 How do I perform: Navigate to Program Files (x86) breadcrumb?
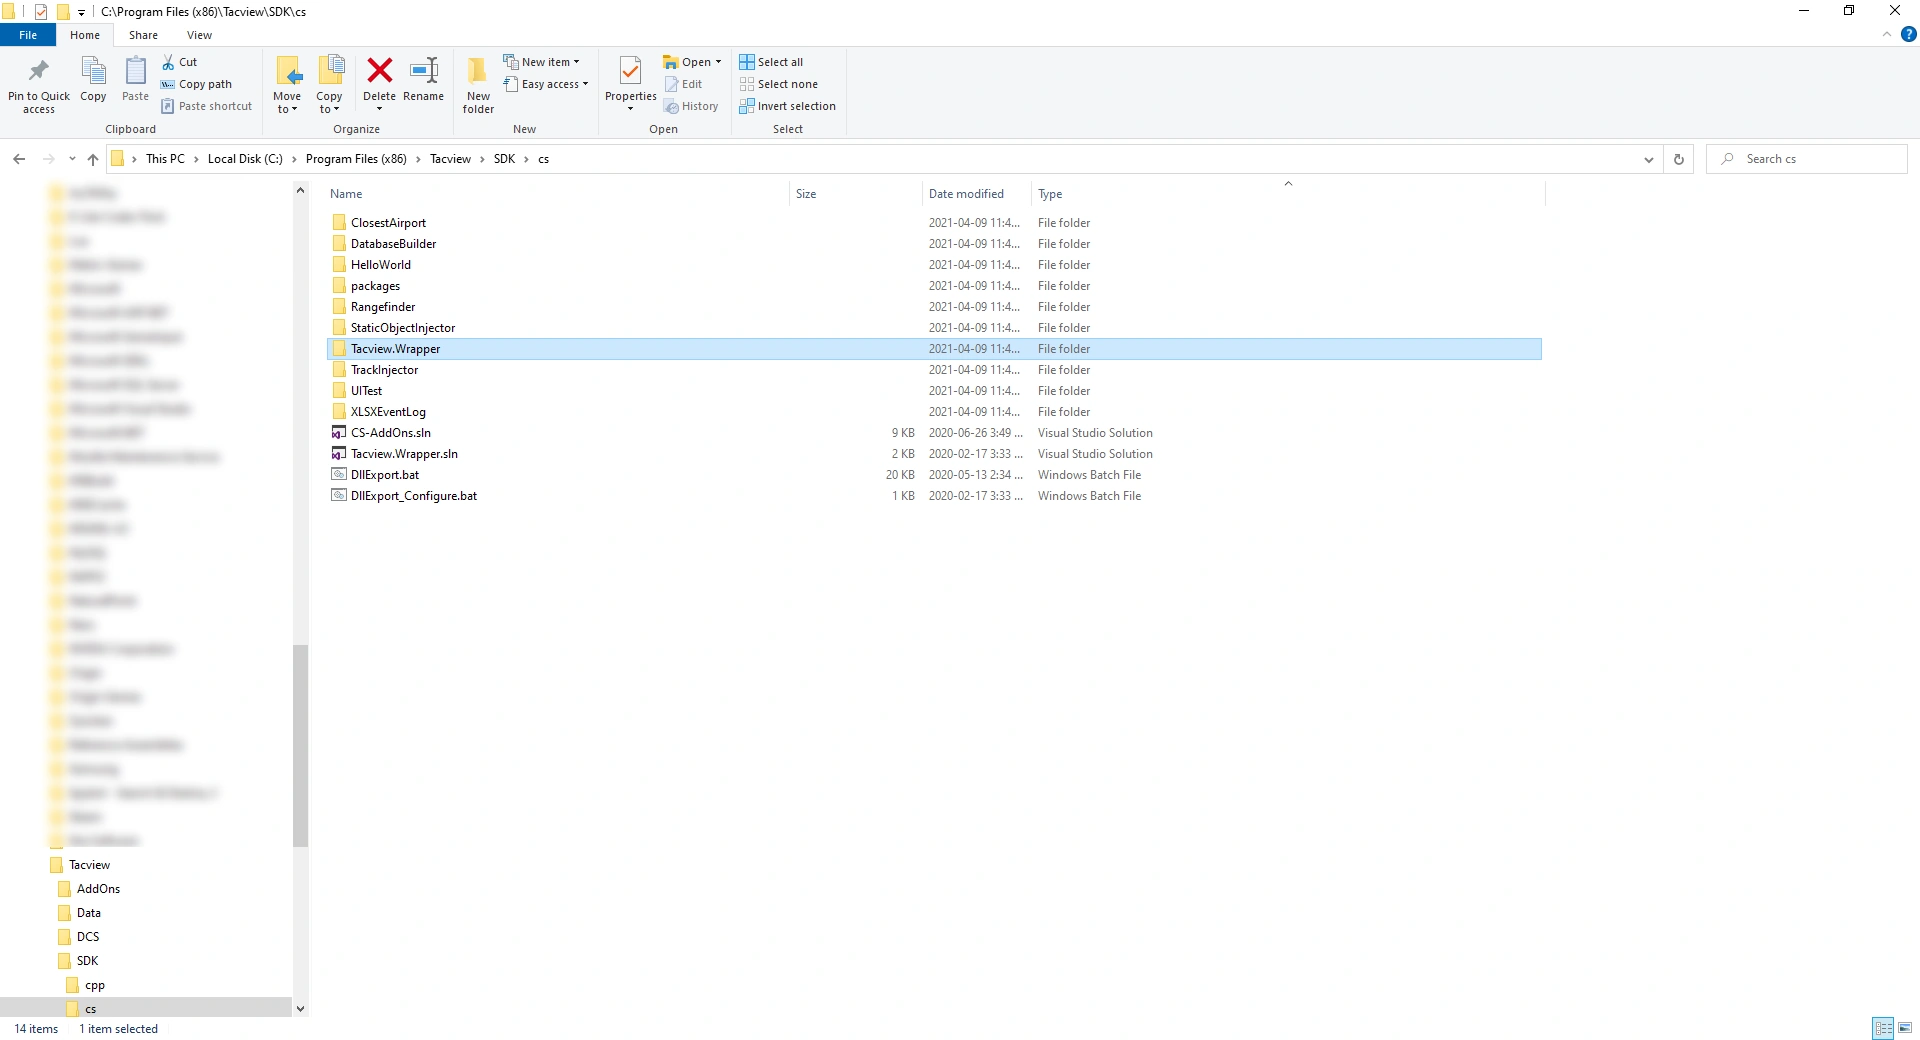point(356,159)
